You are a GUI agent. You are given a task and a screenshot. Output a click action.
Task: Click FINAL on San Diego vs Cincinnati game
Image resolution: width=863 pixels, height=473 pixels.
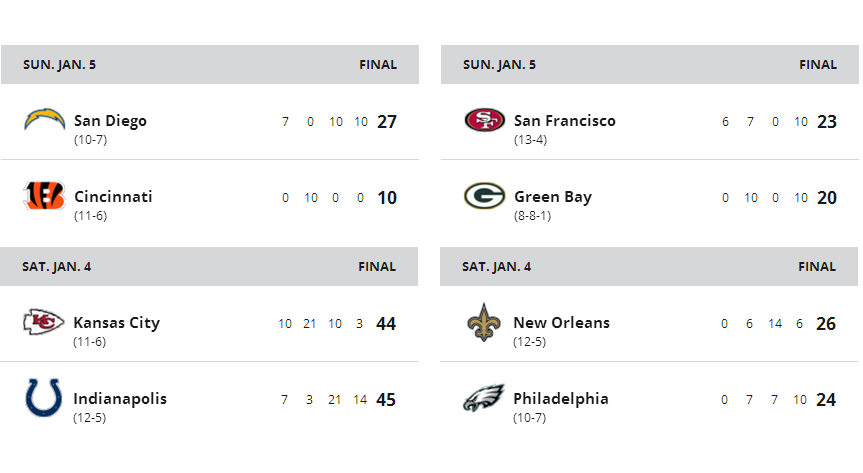tap(378, 64)
